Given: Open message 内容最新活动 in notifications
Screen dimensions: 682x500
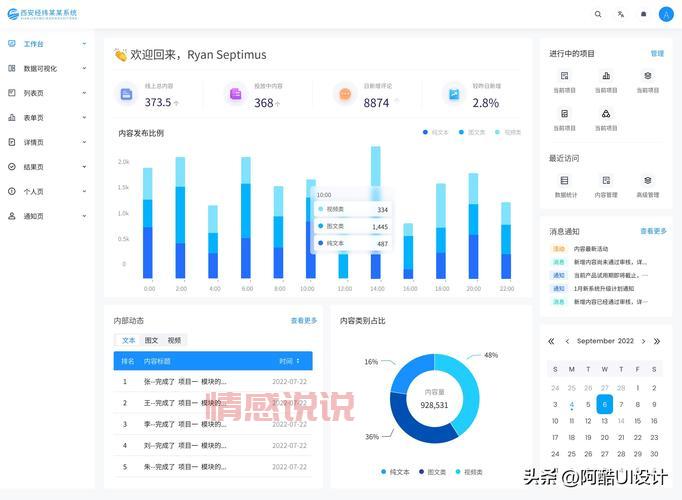Looking at the screenshot, I should click(x=590, y=249).
